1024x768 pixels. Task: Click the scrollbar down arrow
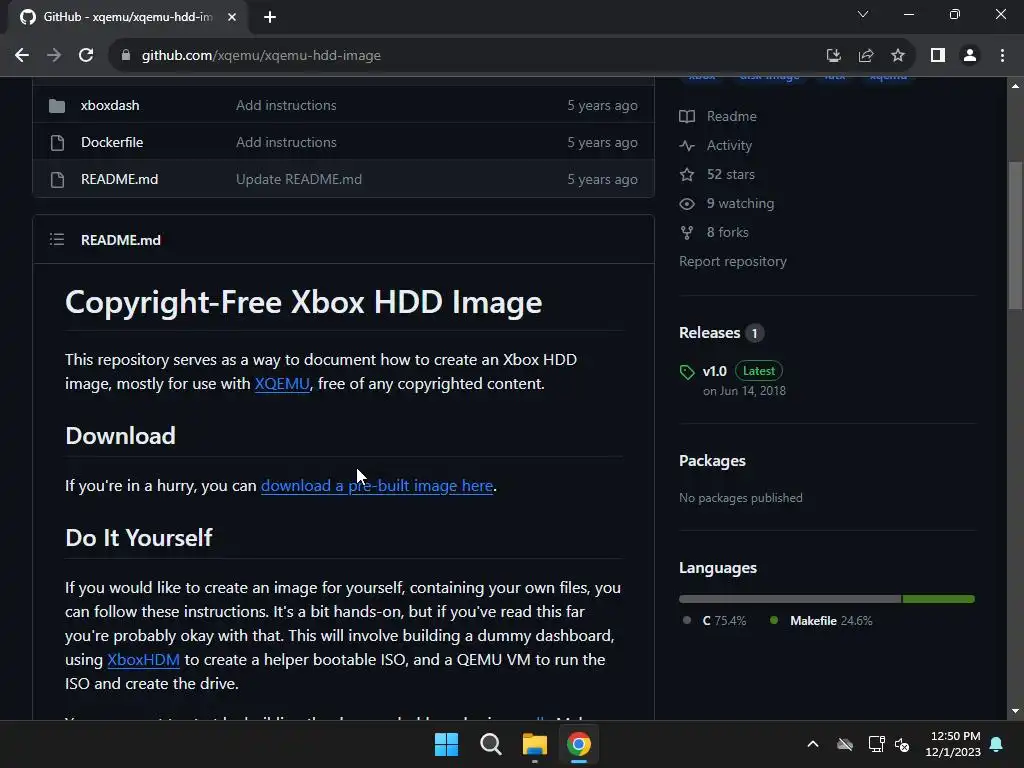1015,711
